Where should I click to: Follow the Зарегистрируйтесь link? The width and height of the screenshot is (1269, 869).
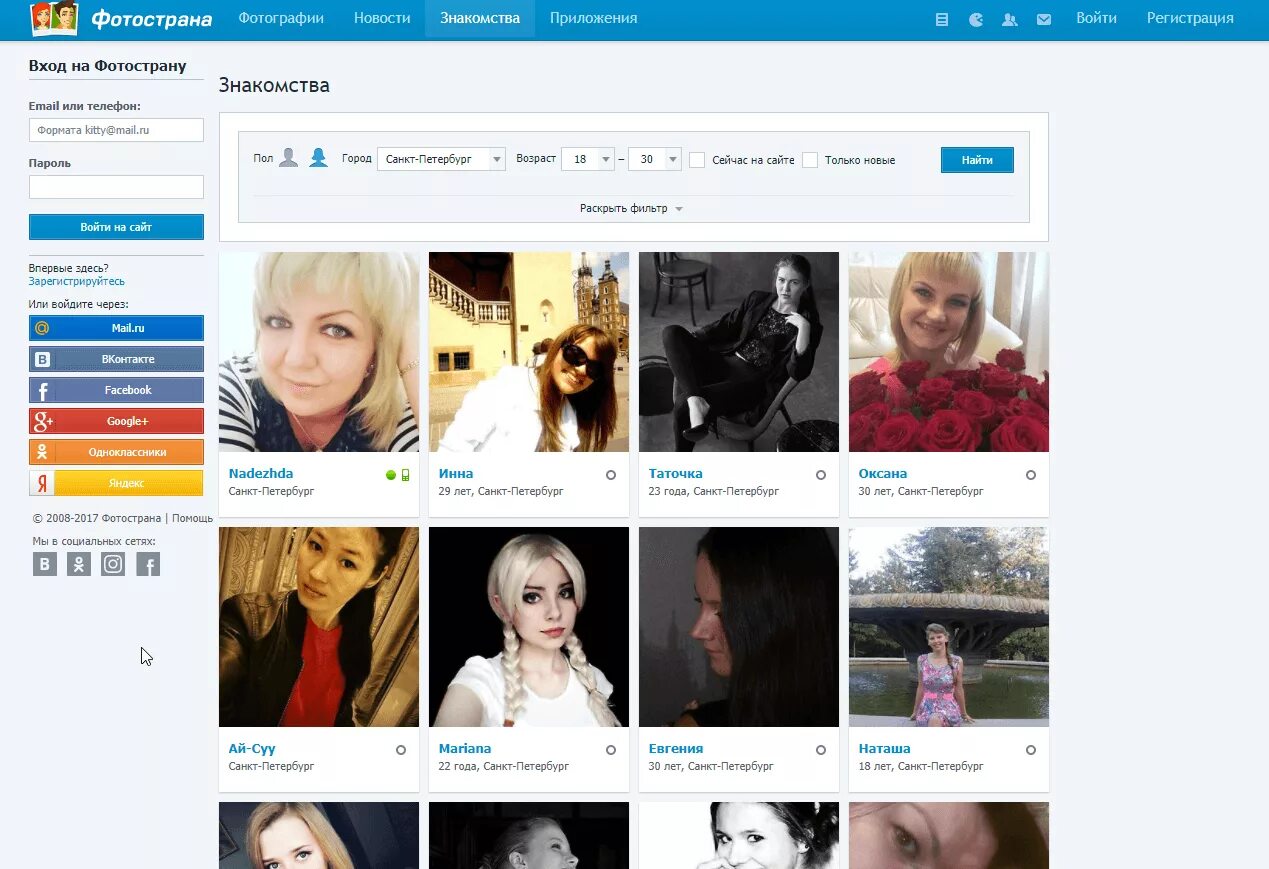click(77, 282)
